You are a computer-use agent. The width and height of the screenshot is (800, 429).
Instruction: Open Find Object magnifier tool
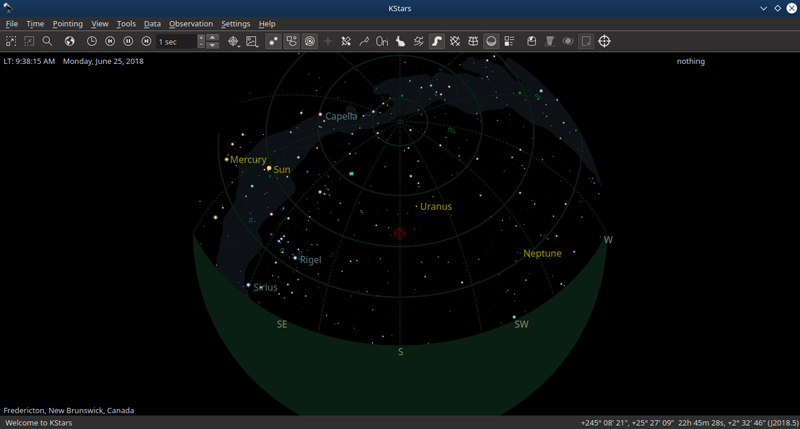coord(47,41)
